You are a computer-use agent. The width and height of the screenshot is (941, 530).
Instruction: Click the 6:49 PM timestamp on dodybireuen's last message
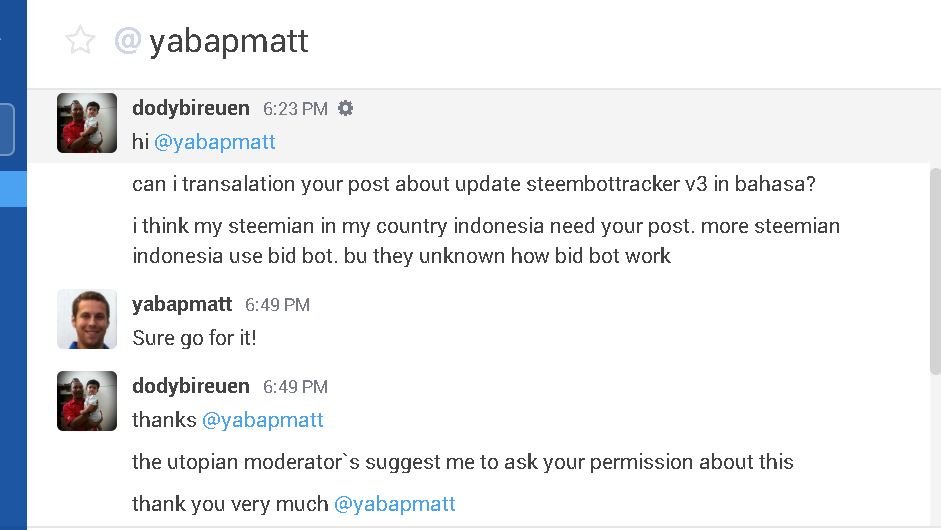coord(295,387)
